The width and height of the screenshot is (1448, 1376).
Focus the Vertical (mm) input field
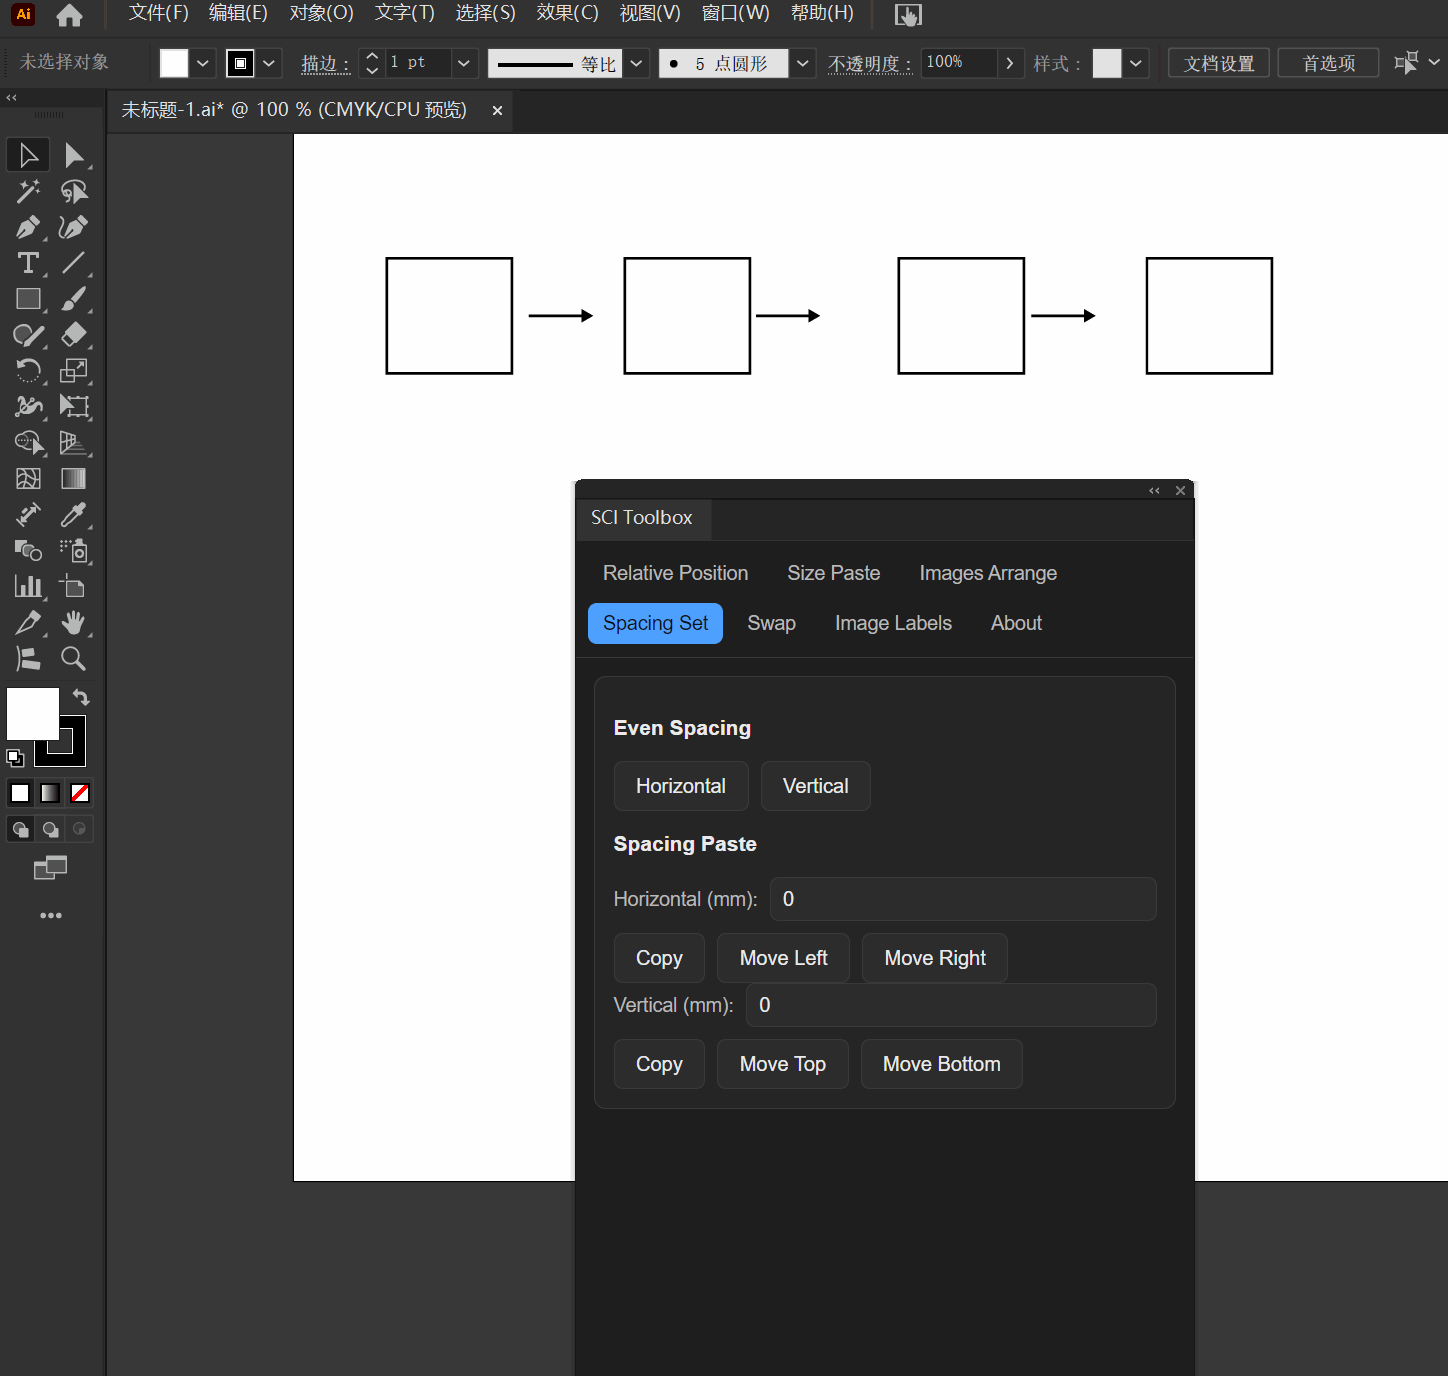(951, 1005)
